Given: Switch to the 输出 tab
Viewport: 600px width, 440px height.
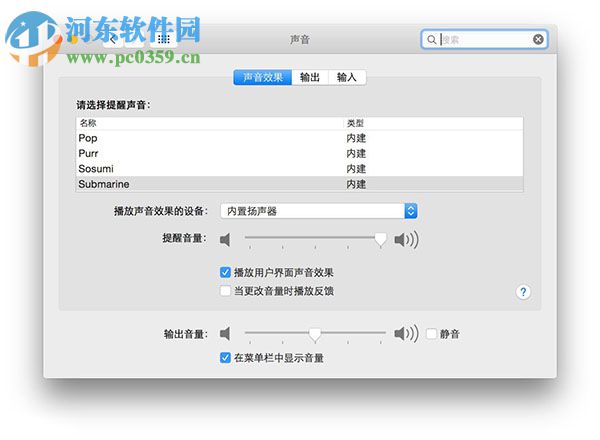Looking at the screenshot, I should click(x=310, y=77).
